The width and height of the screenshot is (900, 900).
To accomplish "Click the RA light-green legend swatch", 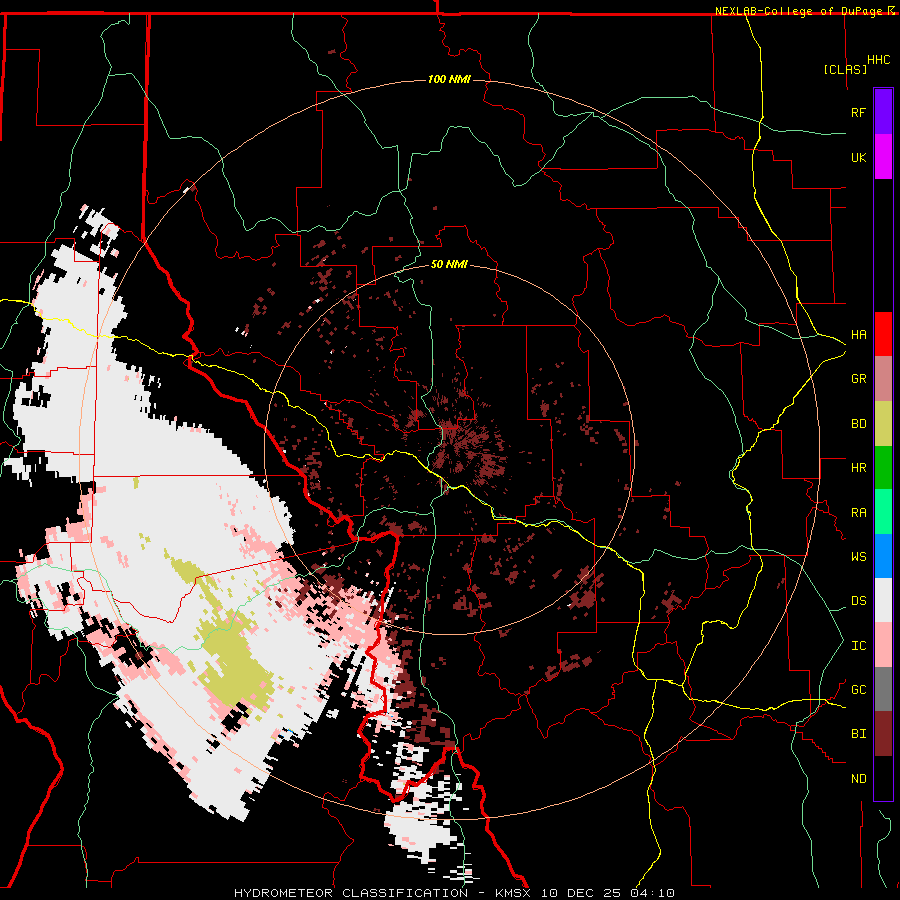I will coord(883,512).
